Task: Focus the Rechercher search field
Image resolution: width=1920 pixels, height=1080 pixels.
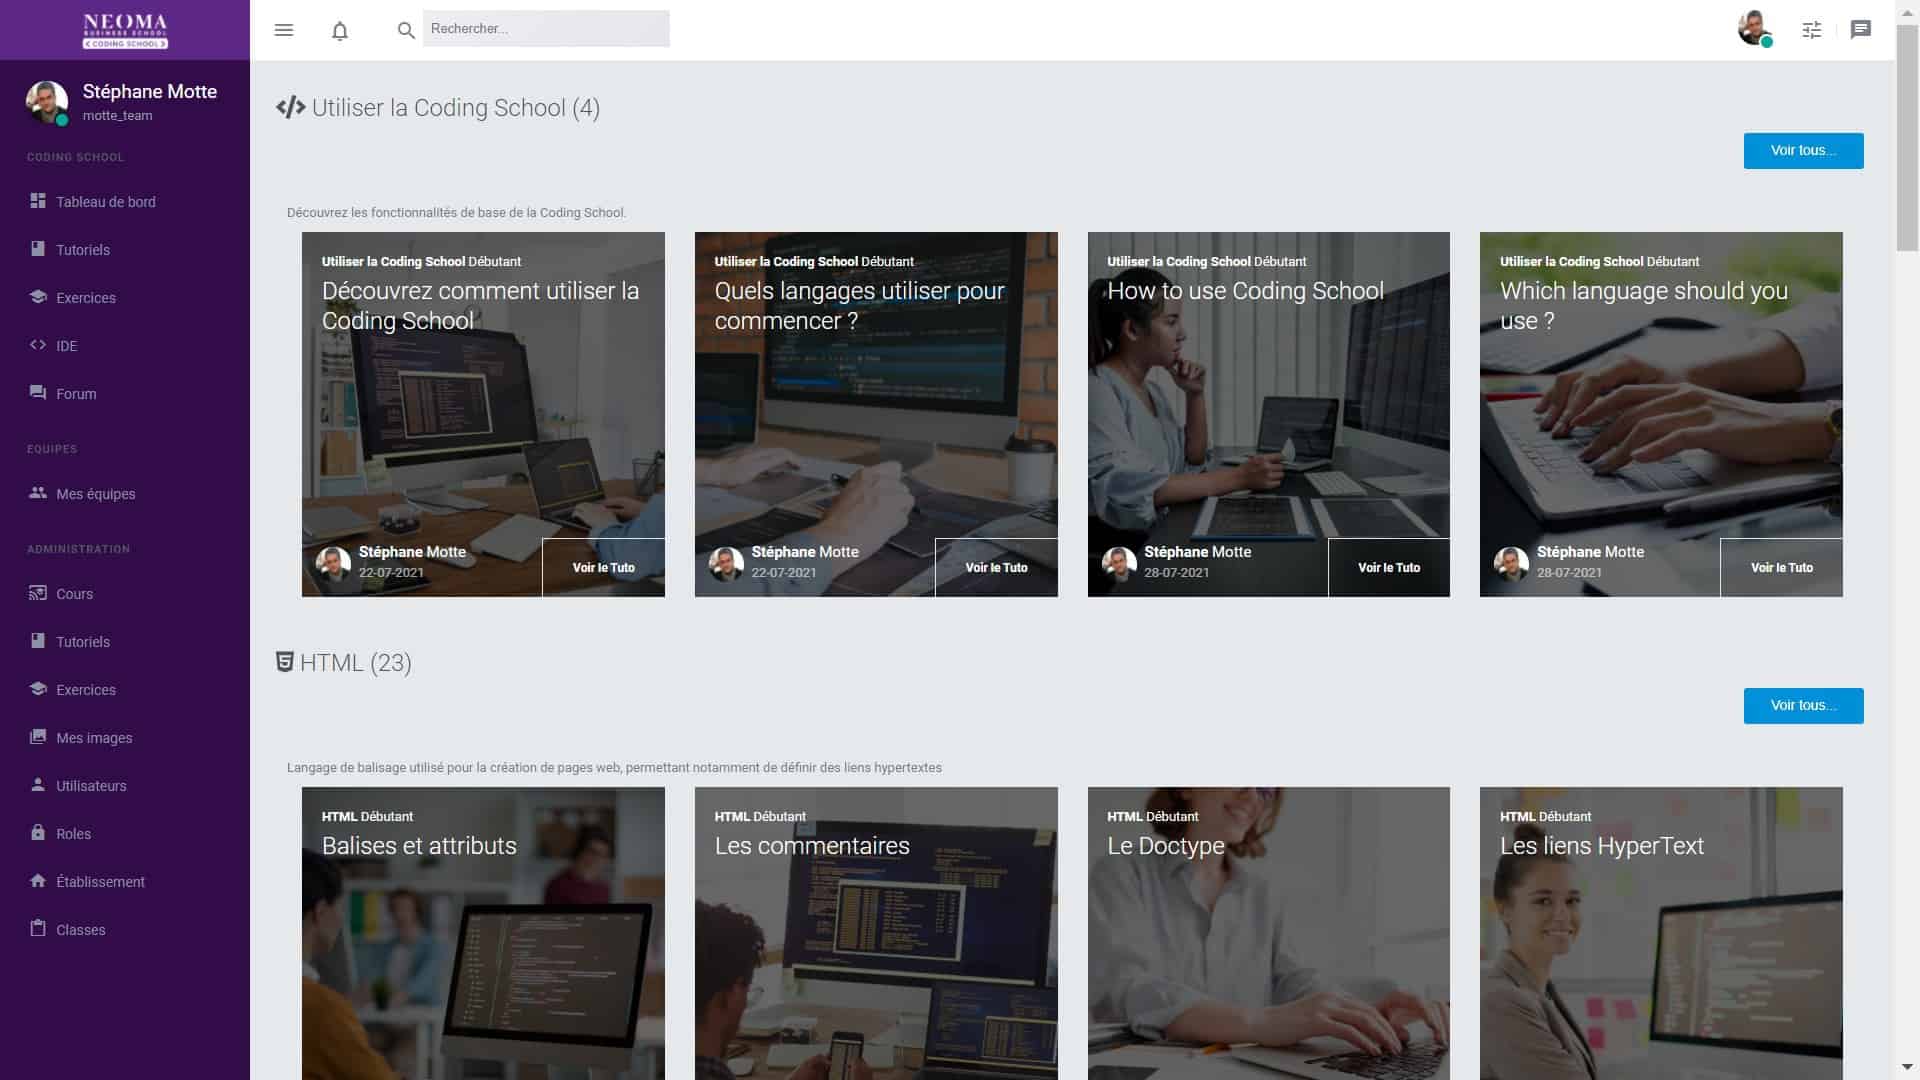Action: coord(546,29)
